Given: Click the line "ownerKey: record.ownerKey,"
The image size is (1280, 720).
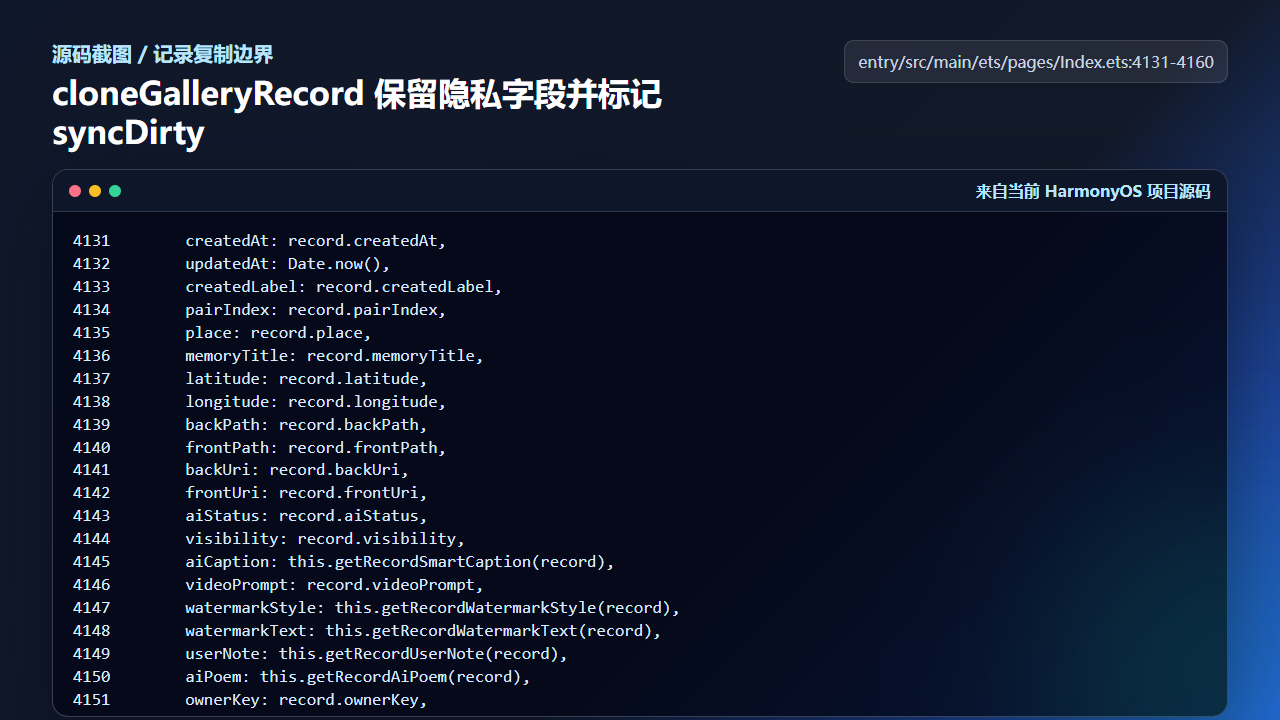Looking at the screenshot, I should (x=307, y=700).
